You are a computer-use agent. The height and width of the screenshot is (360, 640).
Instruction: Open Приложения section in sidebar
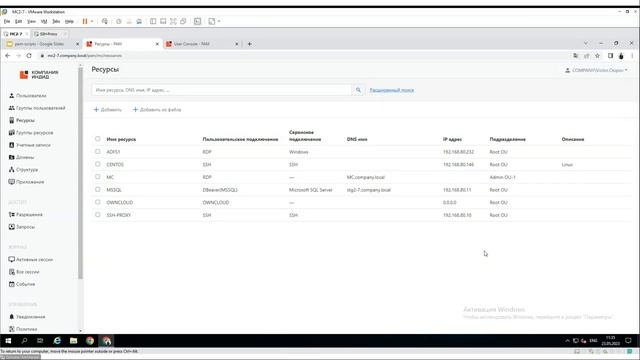click(x=27, y=182)
